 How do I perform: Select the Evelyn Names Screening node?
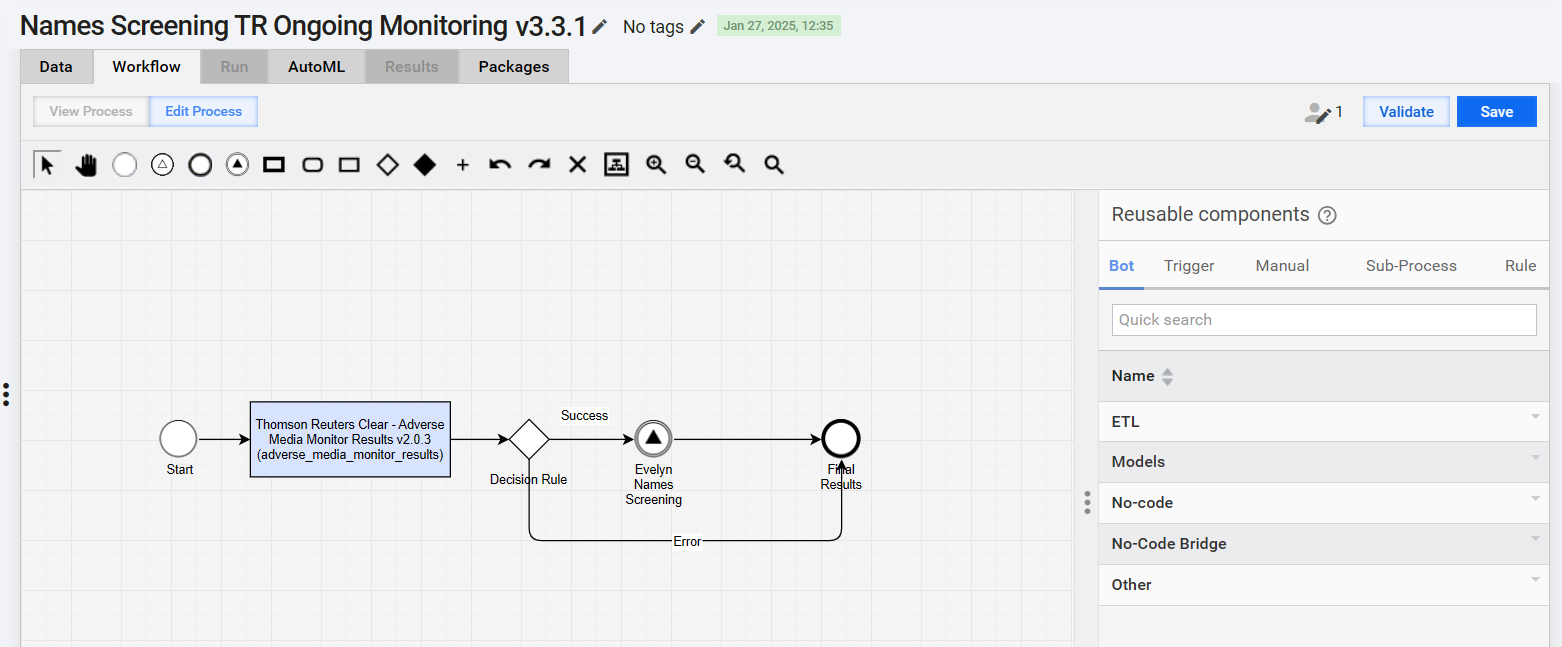654,438
